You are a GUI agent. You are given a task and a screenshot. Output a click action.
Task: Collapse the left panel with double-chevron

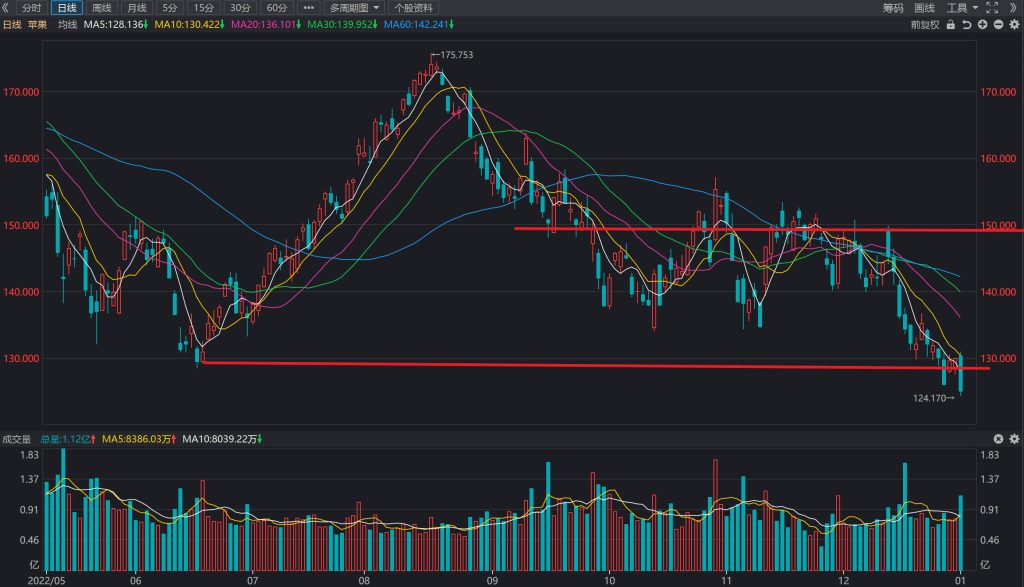6,8
